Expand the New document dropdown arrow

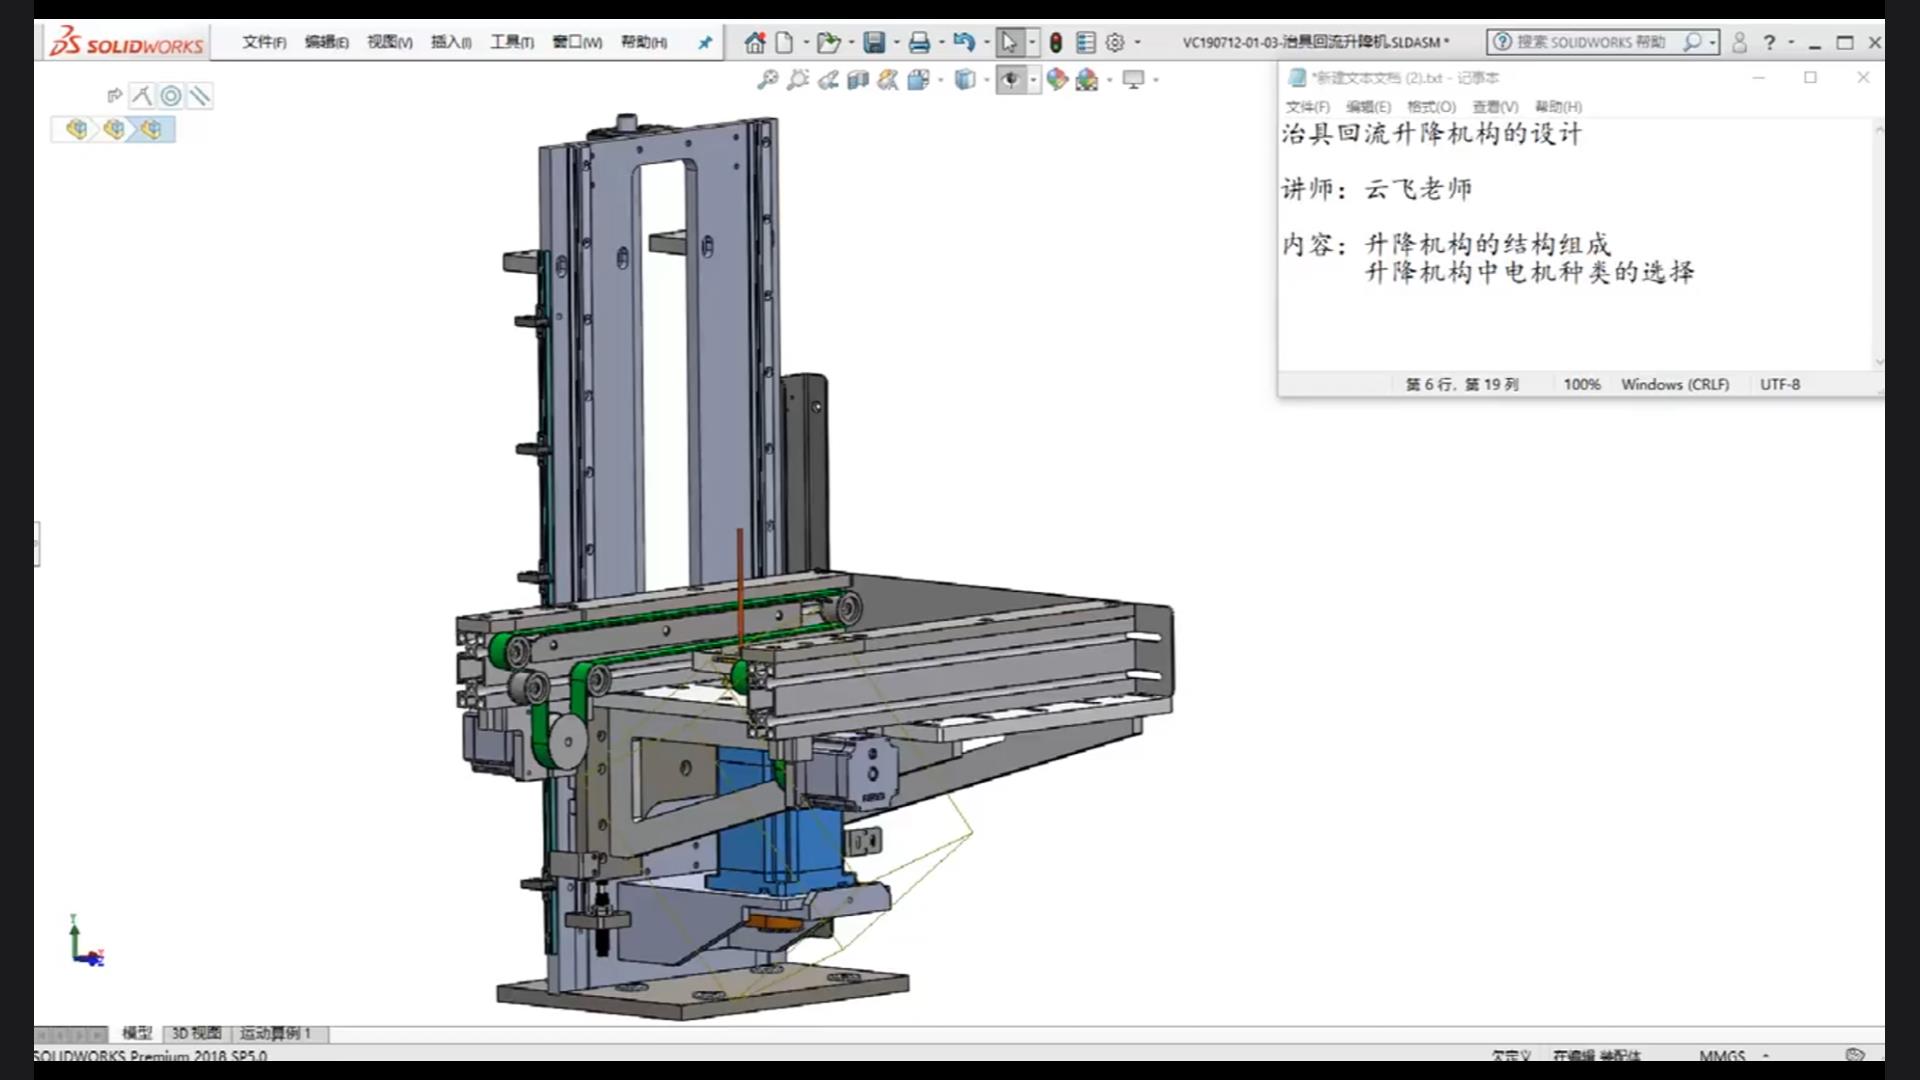tap(807, 42)
